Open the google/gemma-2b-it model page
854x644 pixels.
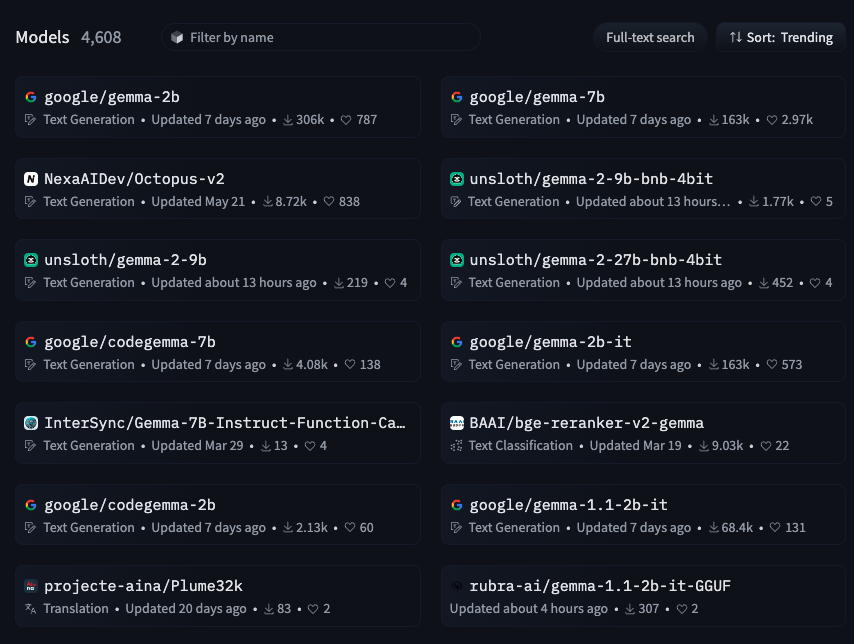[x=550, y=342]
